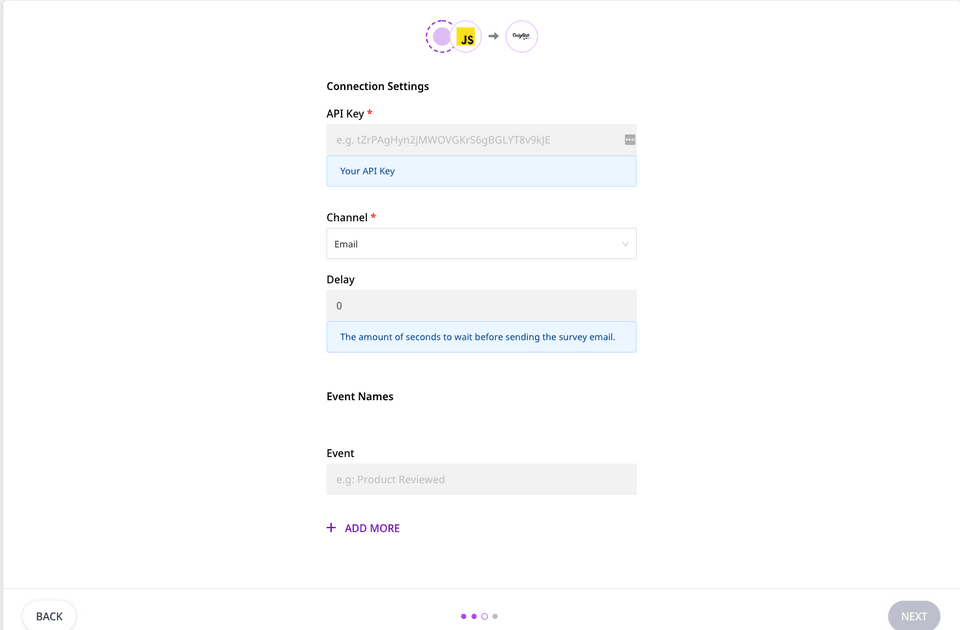Select the third hollow progress dot

(x=484, y=617)
